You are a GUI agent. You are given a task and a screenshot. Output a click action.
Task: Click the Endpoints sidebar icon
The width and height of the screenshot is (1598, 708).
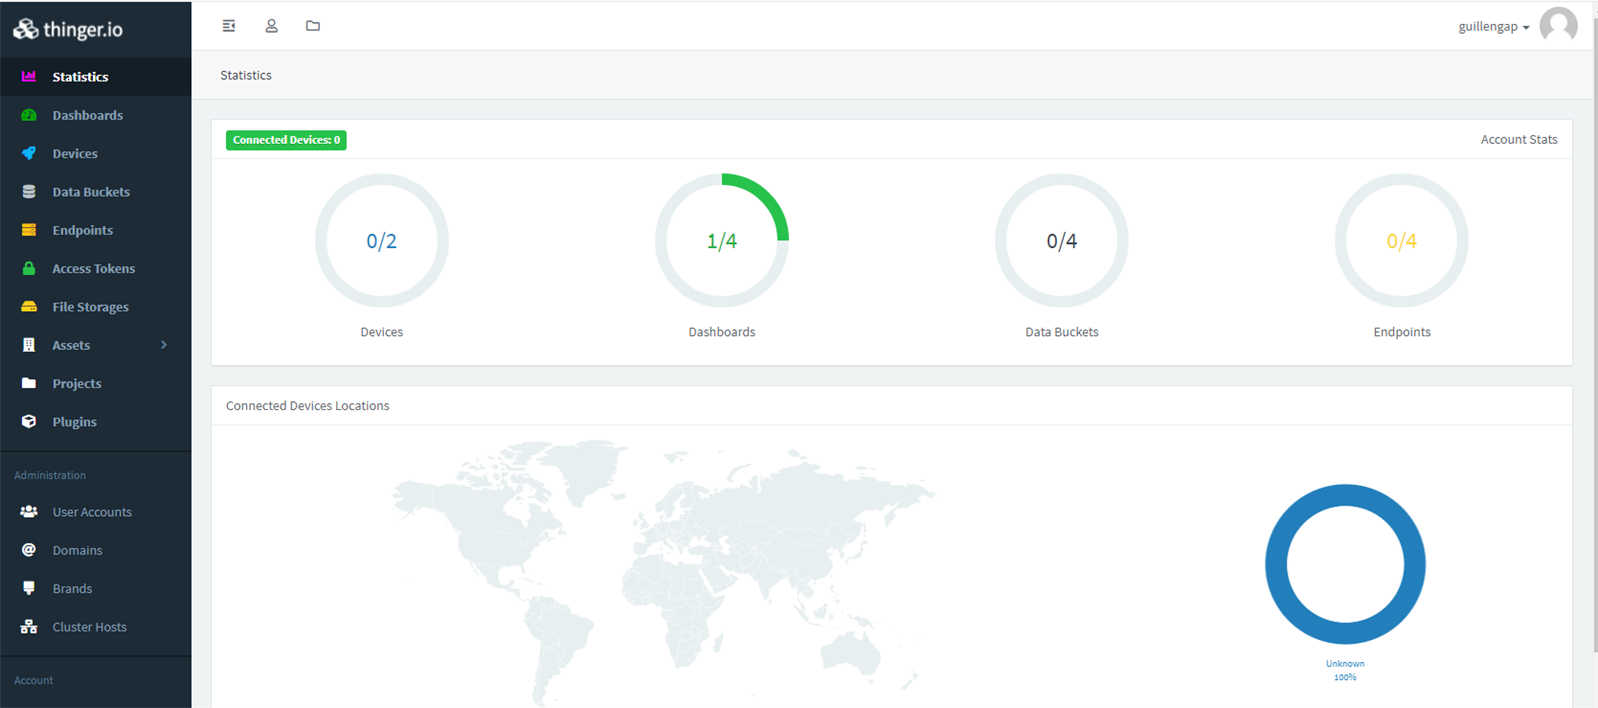coord(29,230)
